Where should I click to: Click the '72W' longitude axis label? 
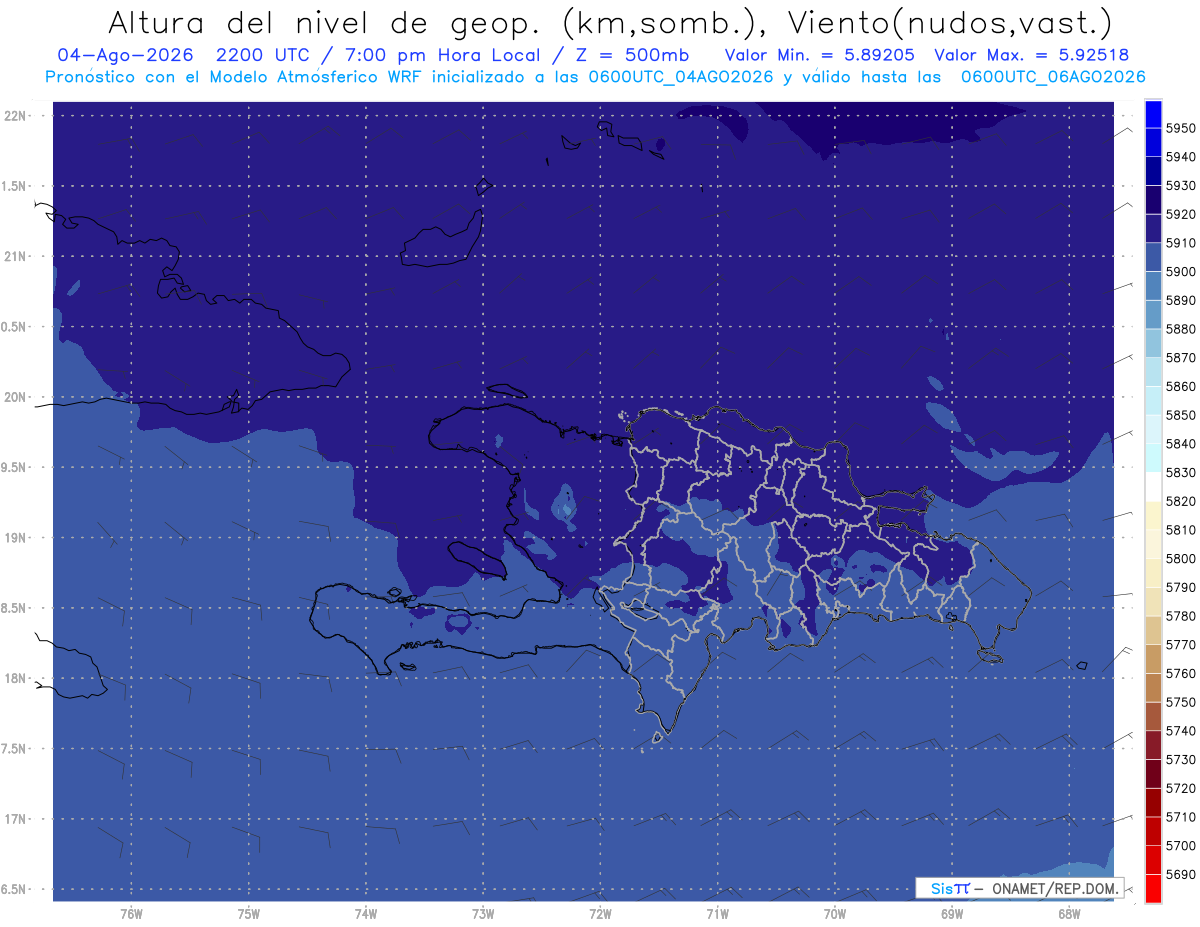click(x=600, y=913)
